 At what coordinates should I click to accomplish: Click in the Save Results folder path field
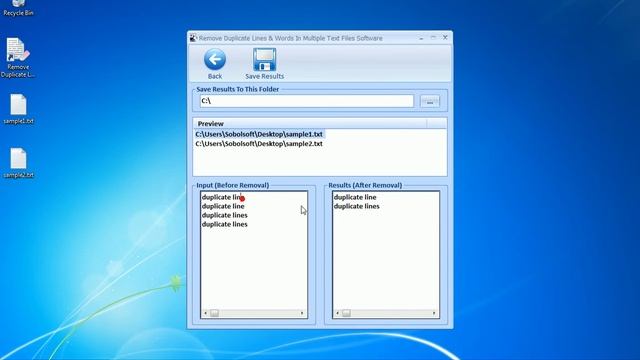(307, 101)
